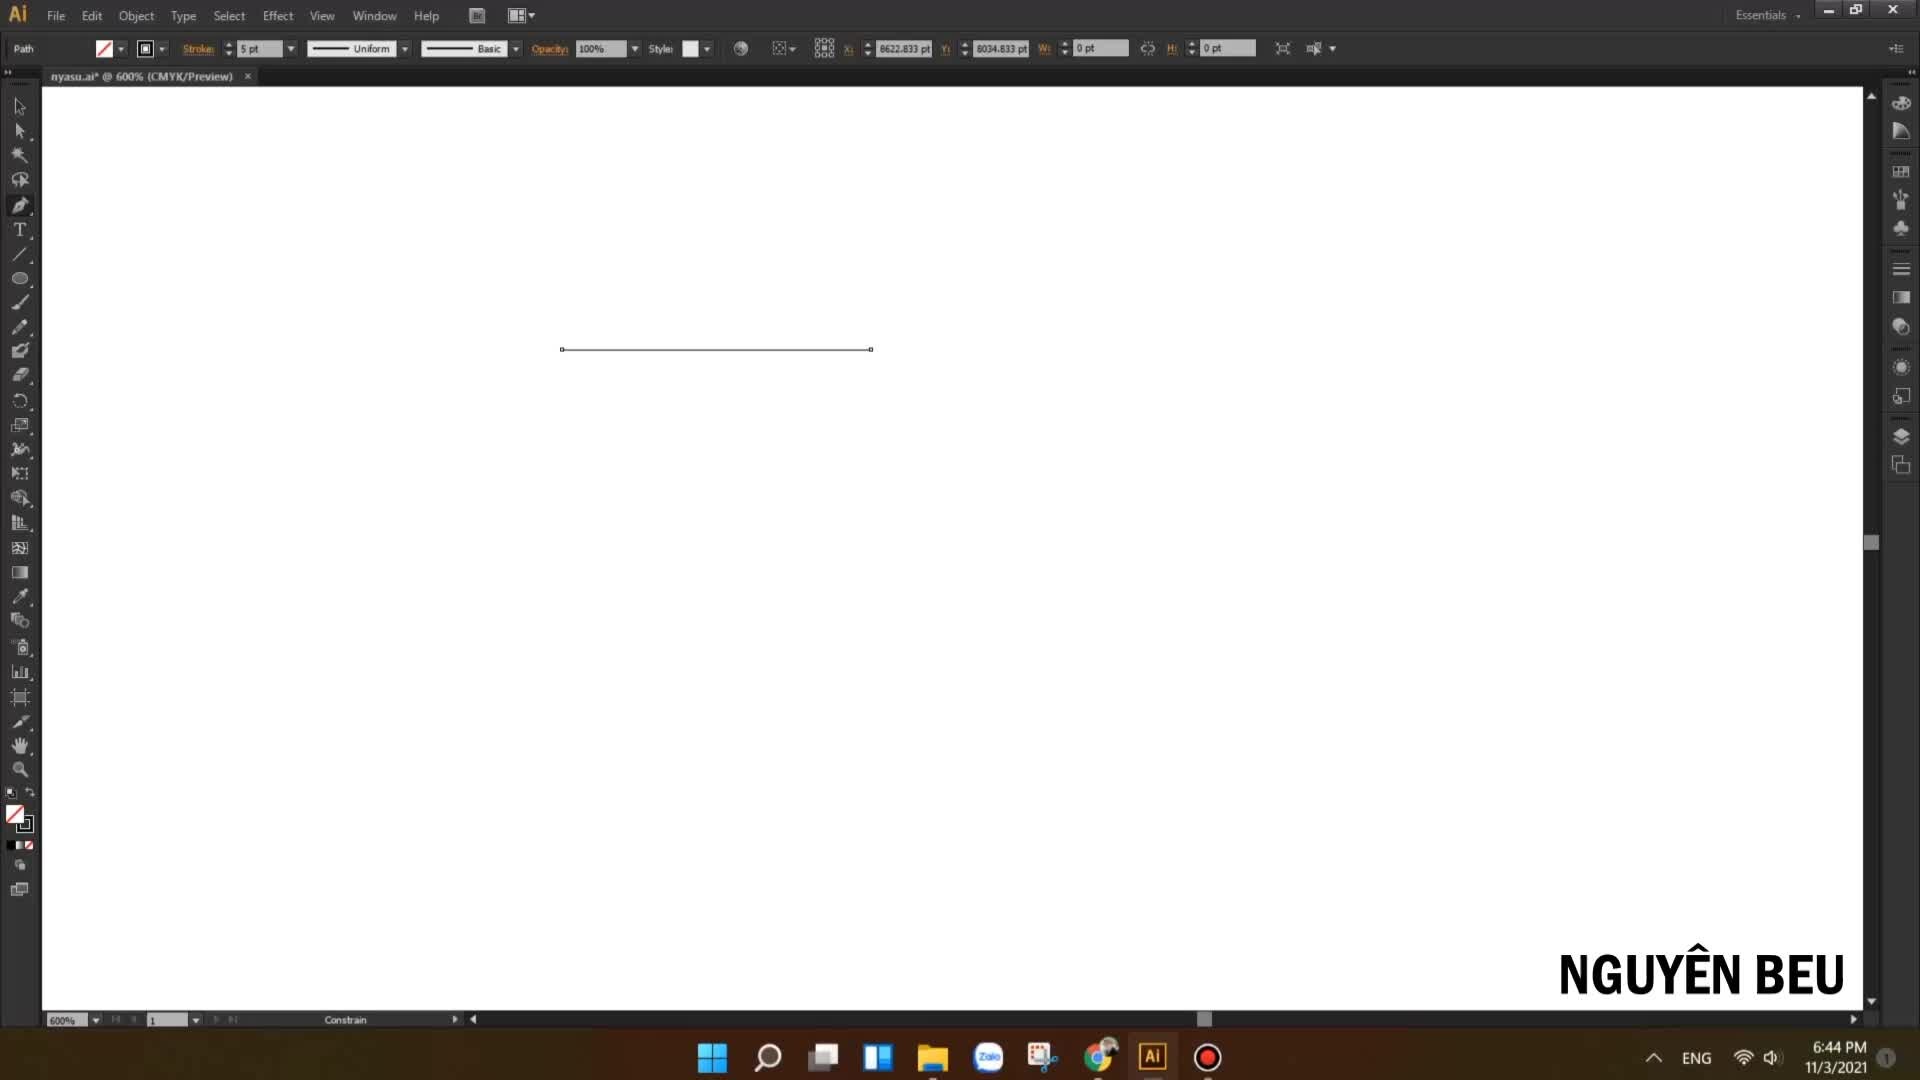Screen dimensions: 1920x1080
Task: Select the Eyedropper tool
Action: [20, 597]
